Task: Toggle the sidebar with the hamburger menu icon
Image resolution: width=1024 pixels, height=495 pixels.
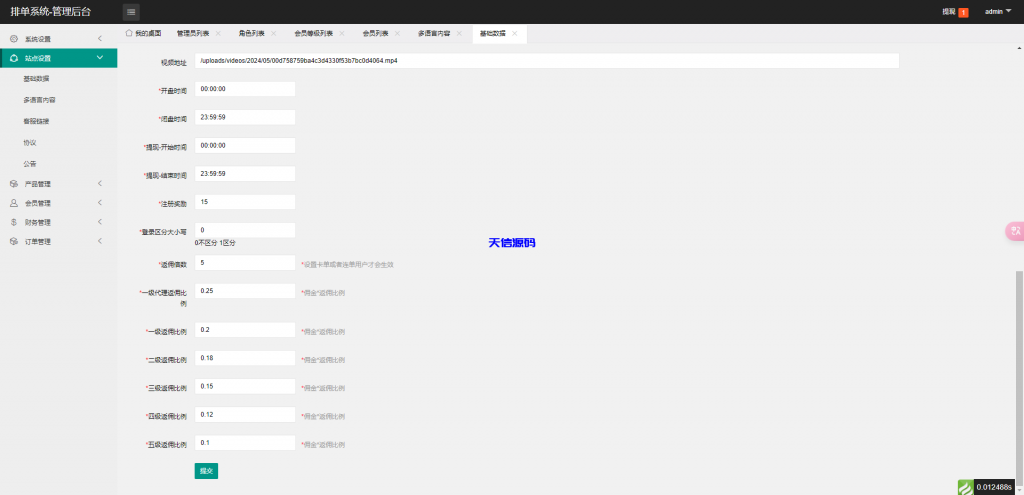Action: point(131,12)
